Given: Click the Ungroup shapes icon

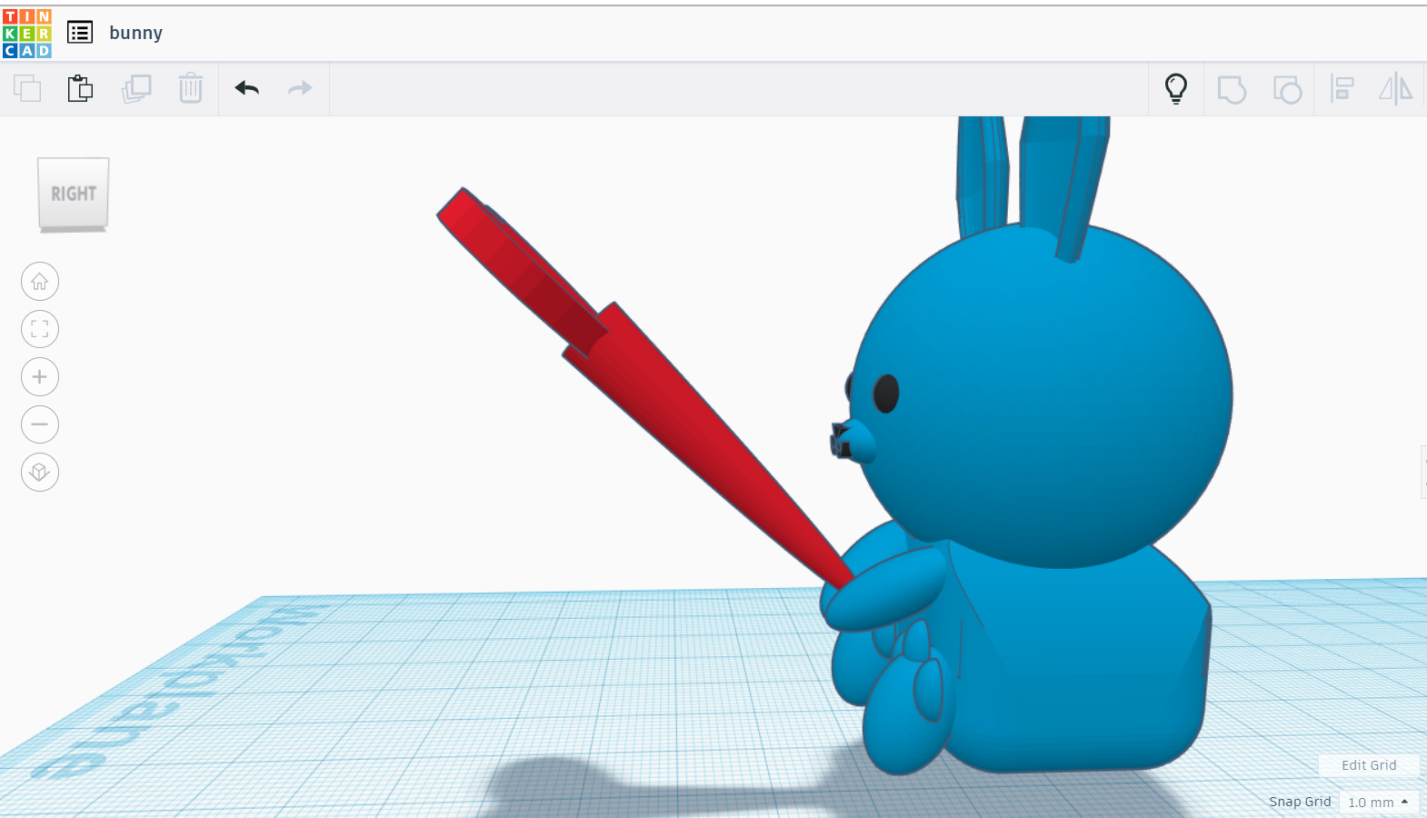Looking at the screenshot, I should click(1287, 89).
